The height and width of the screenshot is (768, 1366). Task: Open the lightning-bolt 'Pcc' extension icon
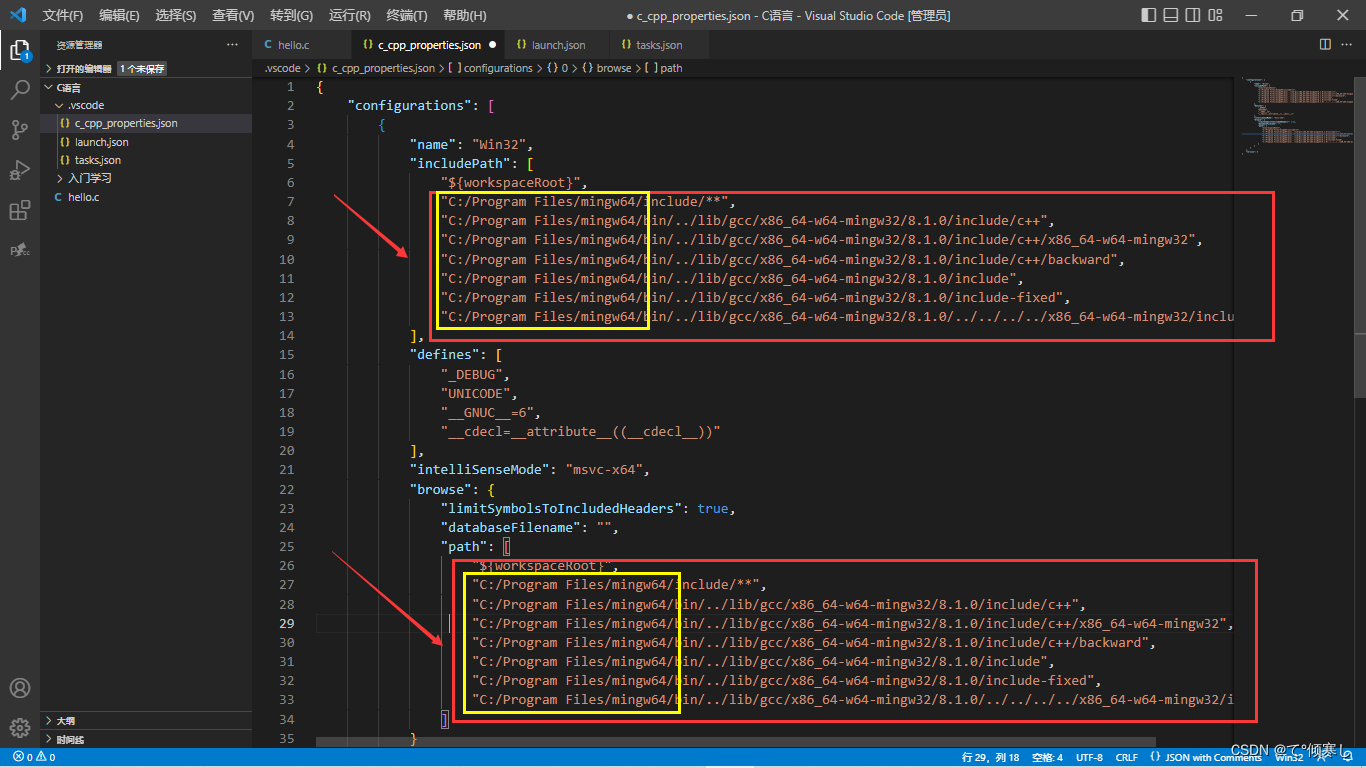[20, 250]
